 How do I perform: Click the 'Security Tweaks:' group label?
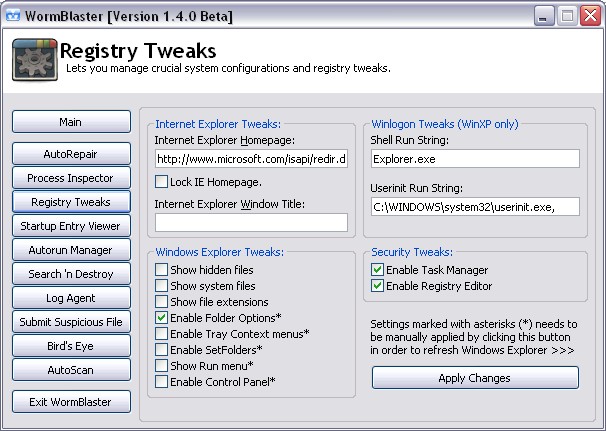[412, 252]
